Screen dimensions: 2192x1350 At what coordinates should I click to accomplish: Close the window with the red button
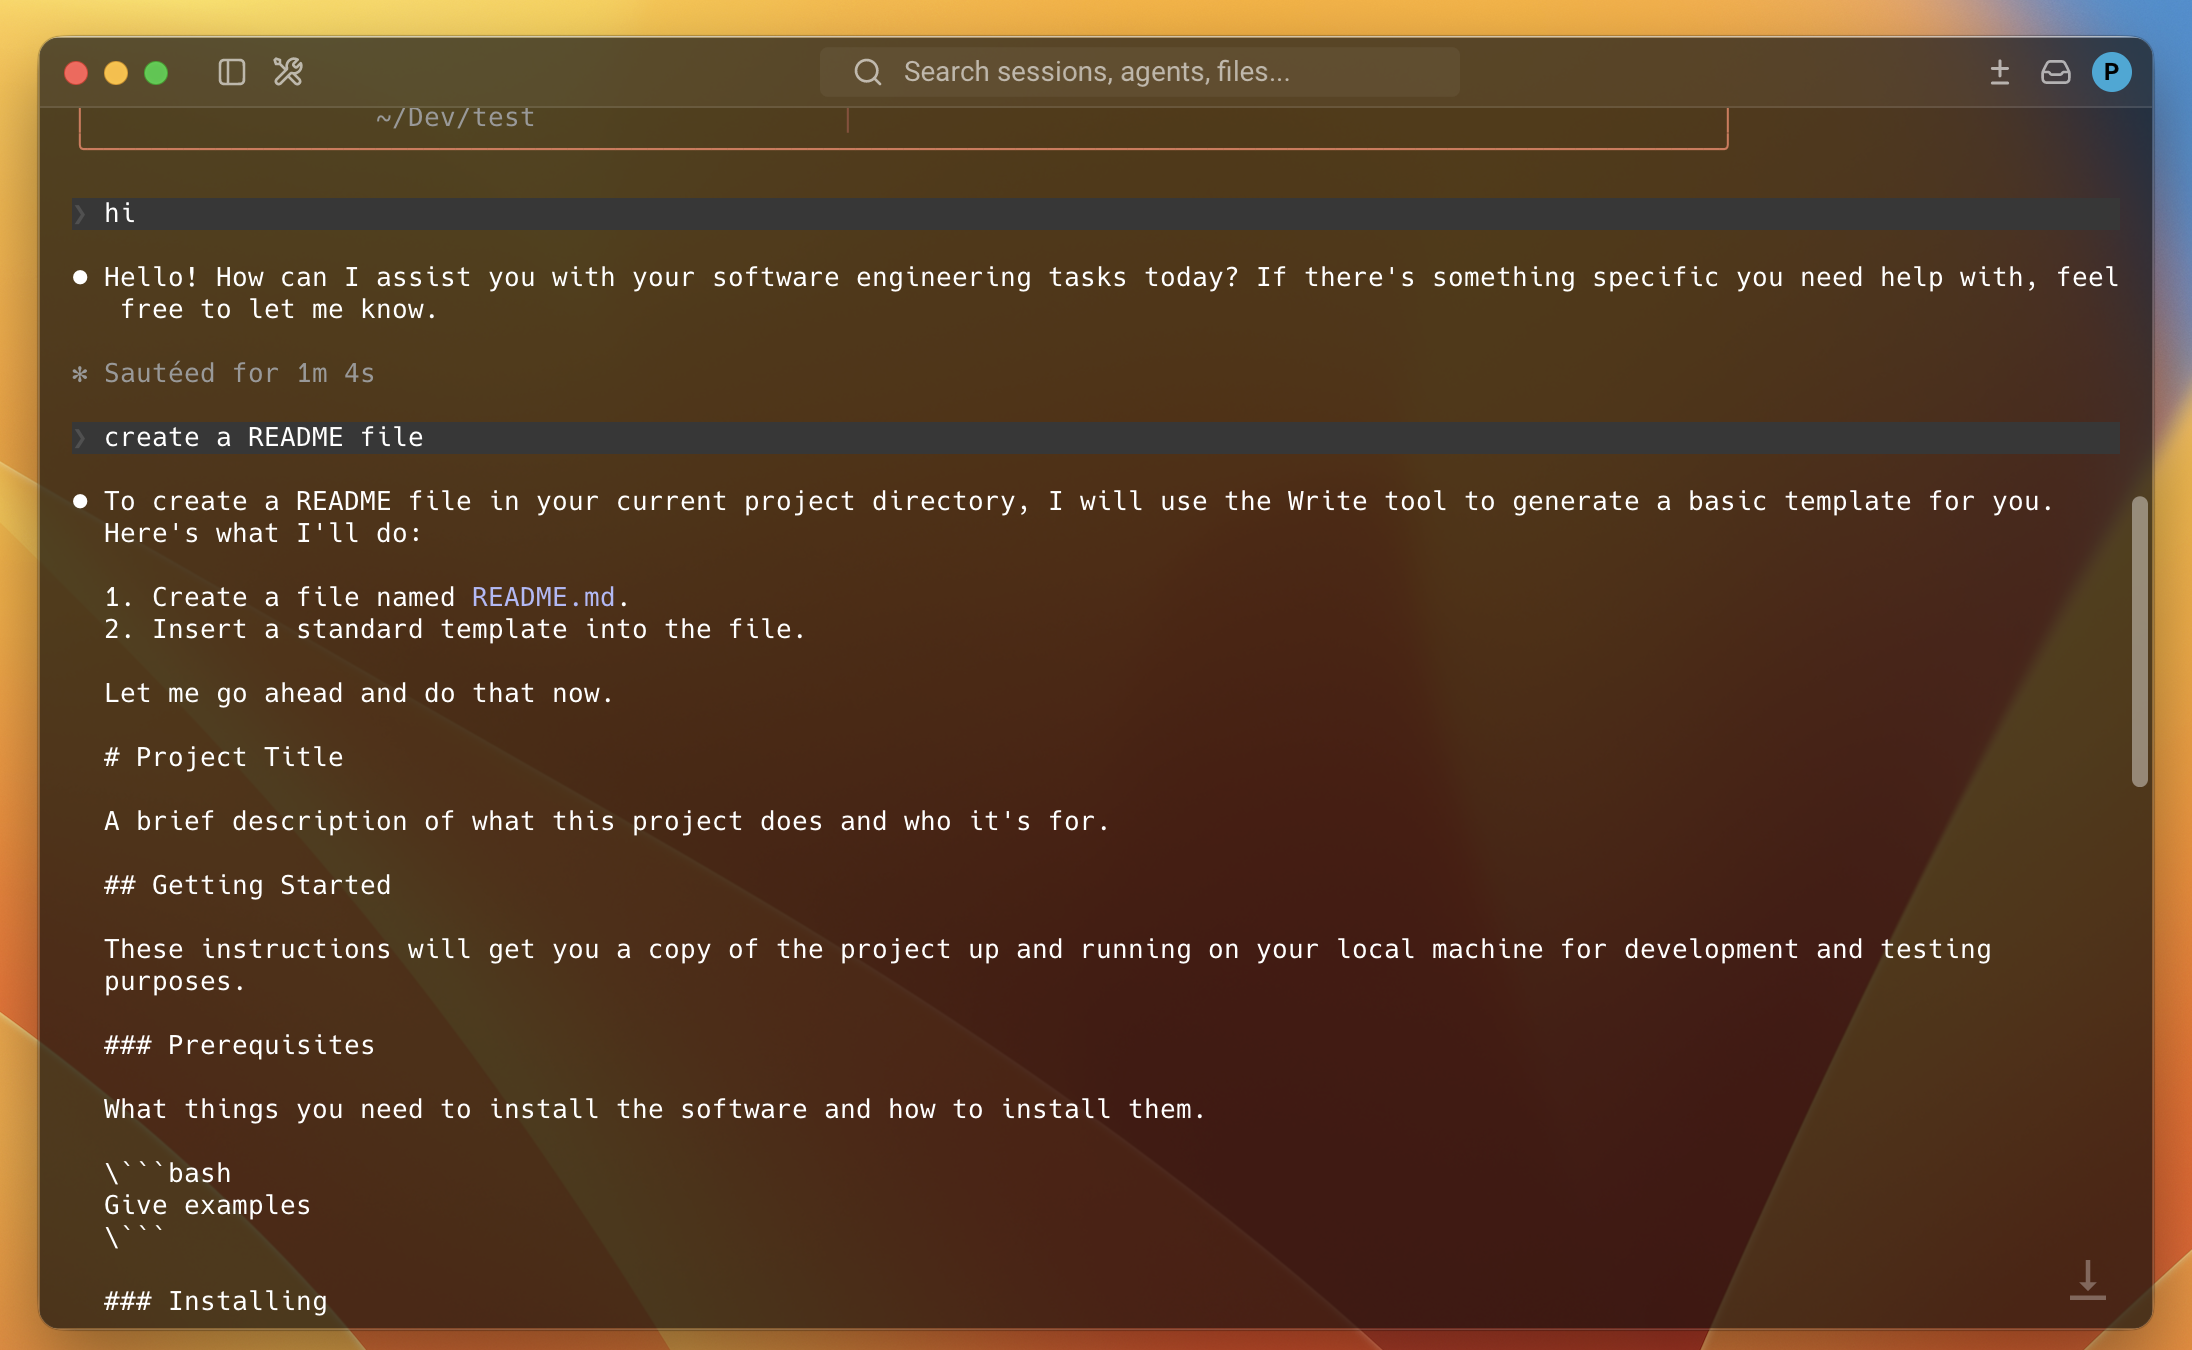click(x=76, y=73)
